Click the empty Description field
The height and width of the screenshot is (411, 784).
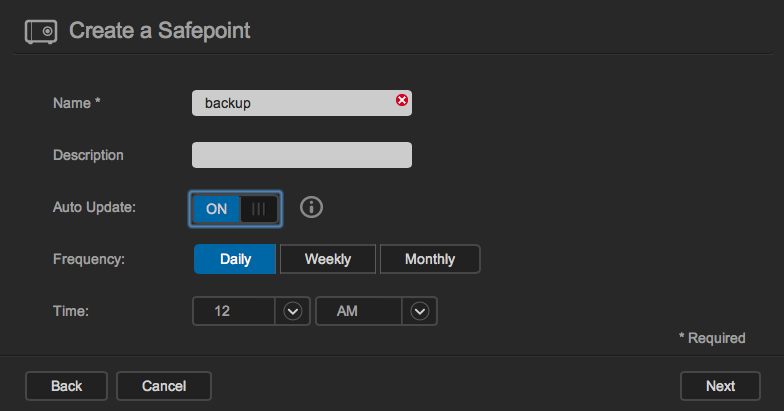click(302, 155)
